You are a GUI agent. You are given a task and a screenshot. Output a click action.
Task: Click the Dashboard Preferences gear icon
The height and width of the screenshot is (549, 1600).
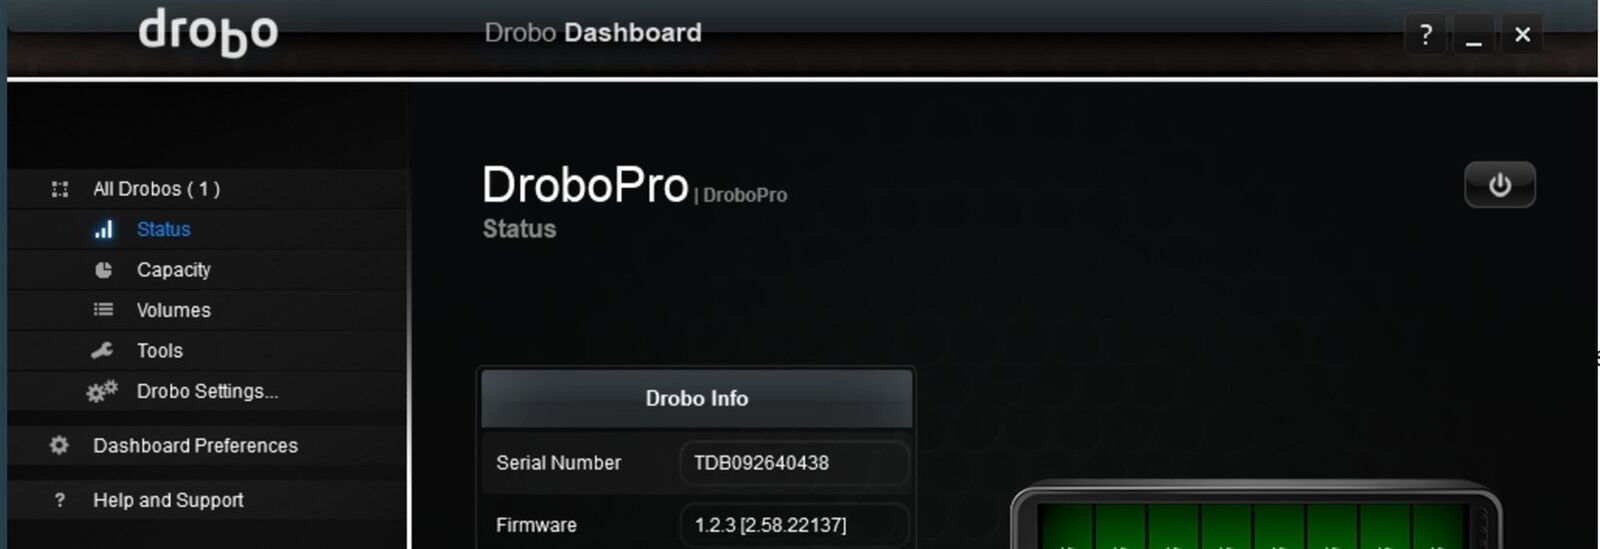tap(59, 445)
